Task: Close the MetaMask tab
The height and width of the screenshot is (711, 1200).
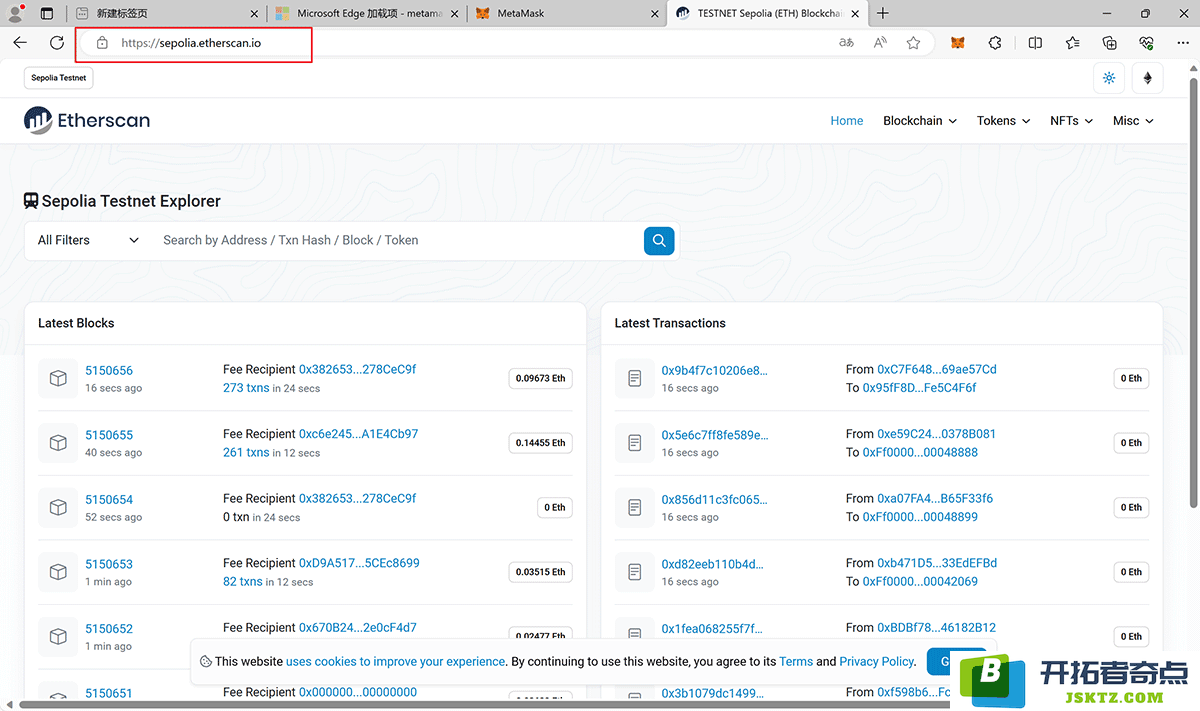Action: pos(654,14)
